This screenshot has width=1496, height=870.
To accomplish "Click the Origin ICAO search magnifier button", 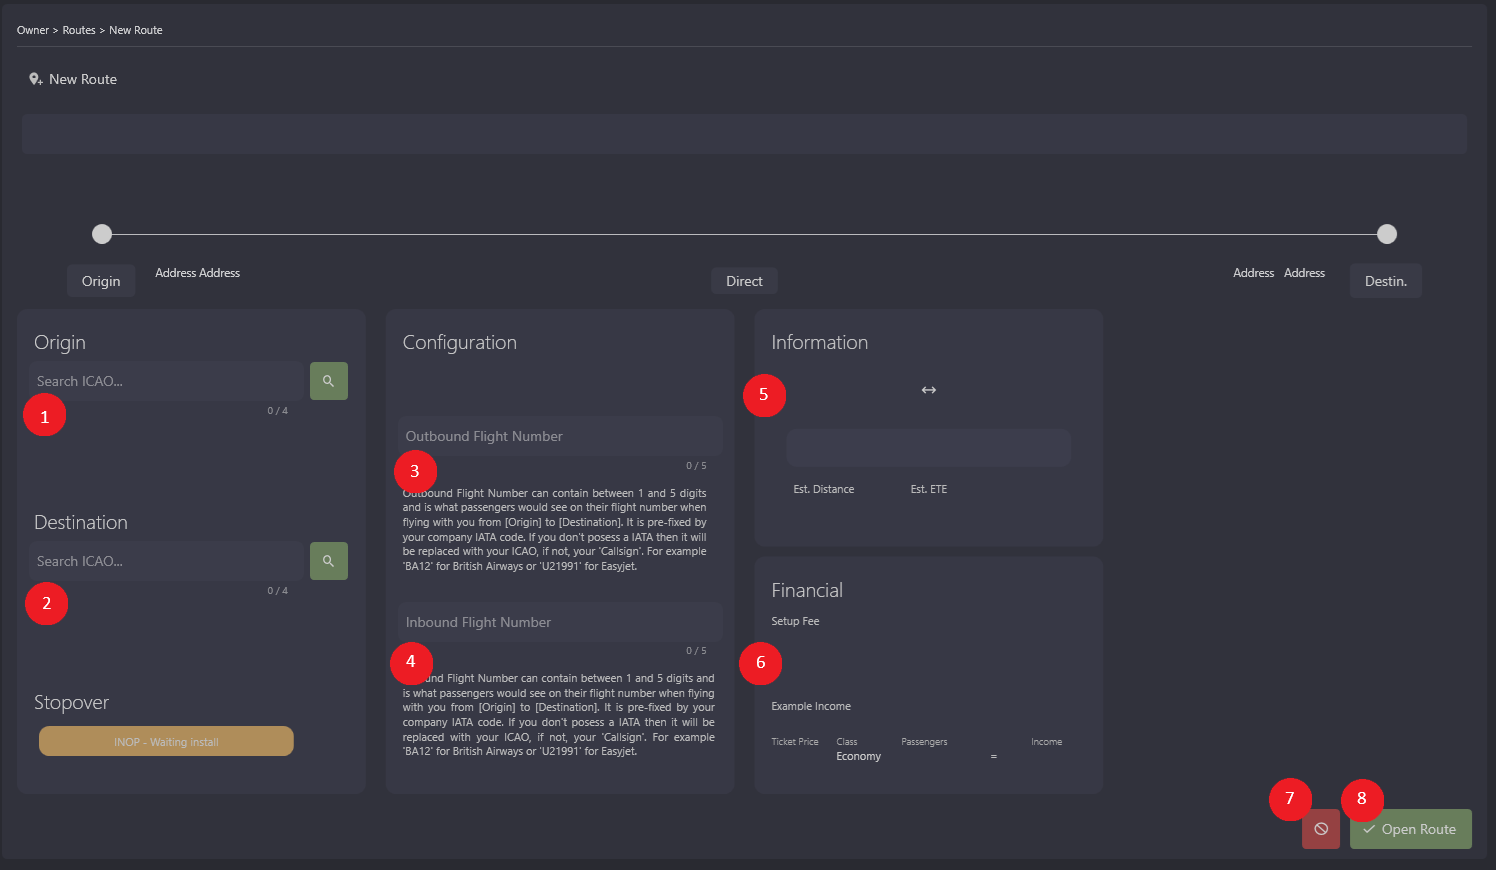I will coord(328,381).
